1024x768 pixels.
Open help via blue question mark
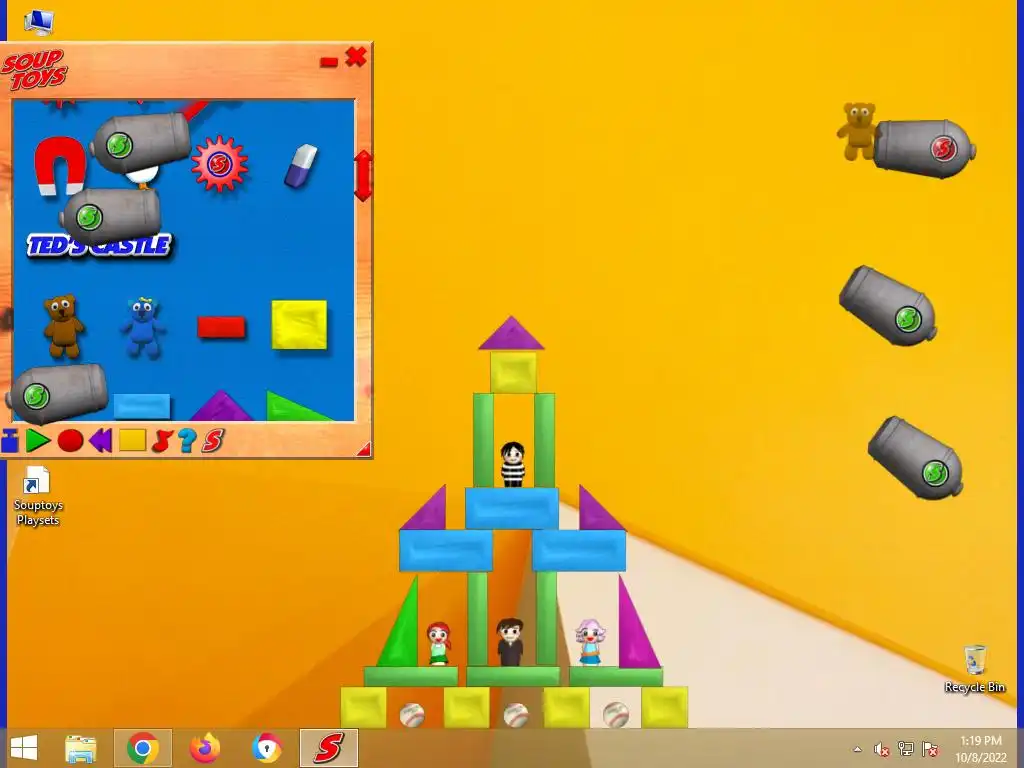(187, 441)
